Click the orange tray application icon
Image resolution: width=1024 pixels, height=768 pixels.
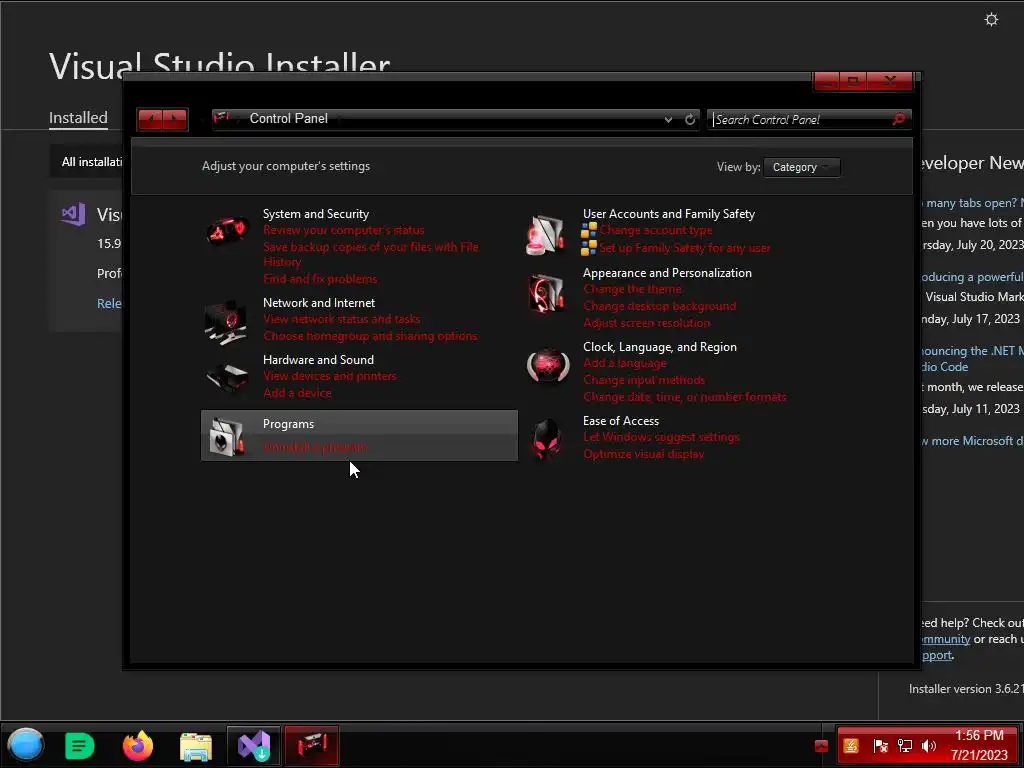pyautogui.click(x=851, y=746)
